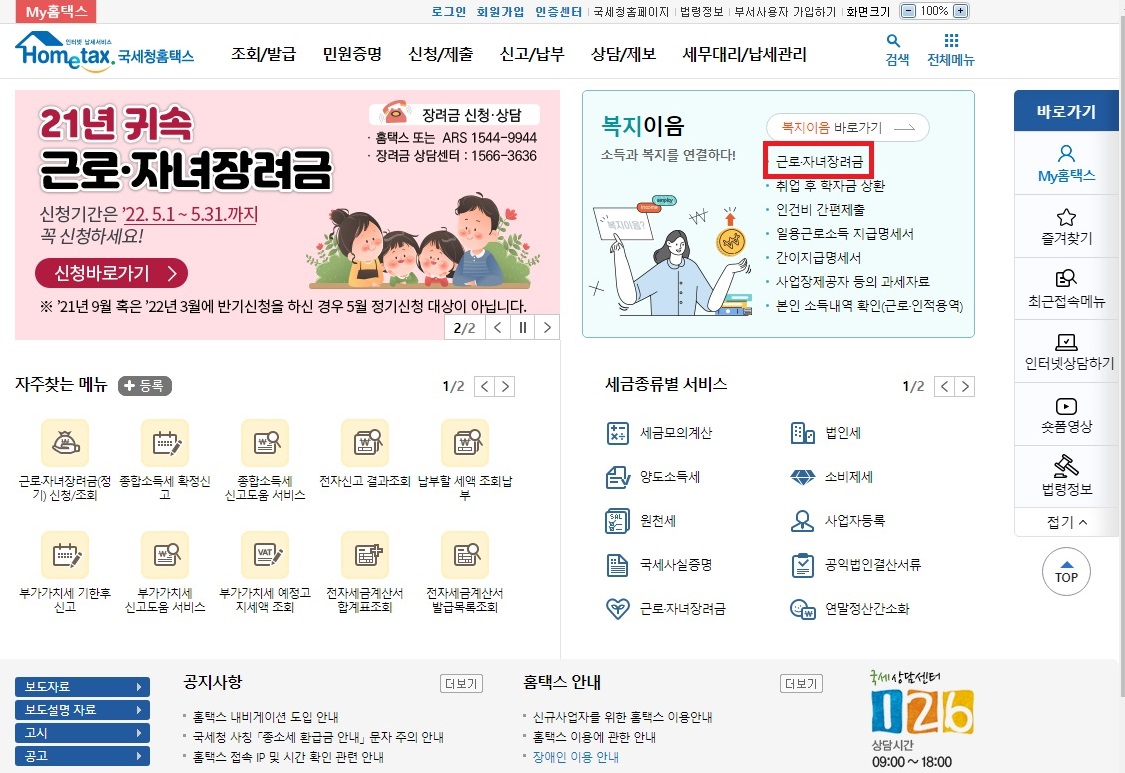Click the 원천세 icon
Image resolution: width=1125 pixels, height=773 pixels.
coord(617,520)
